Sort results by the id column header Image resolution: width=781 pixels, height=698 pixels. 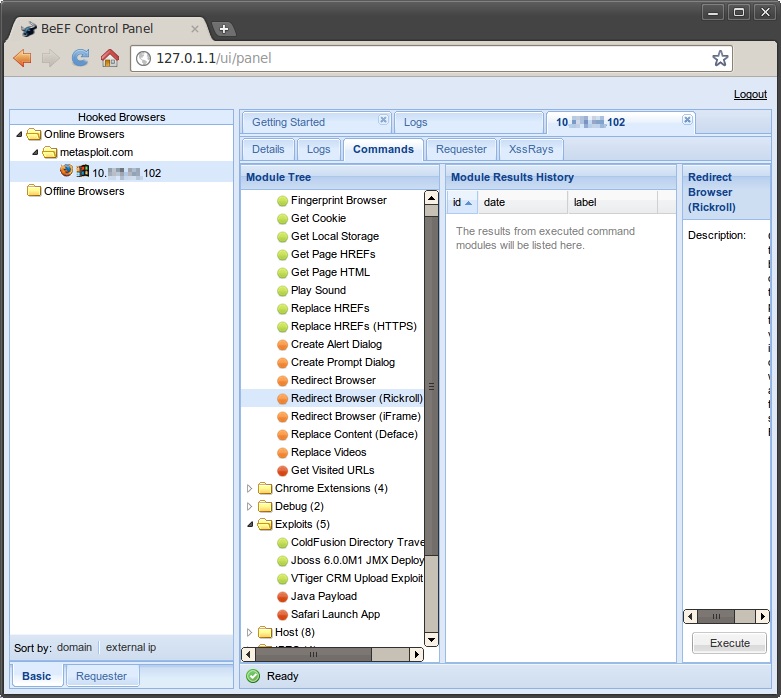point(462,202)
